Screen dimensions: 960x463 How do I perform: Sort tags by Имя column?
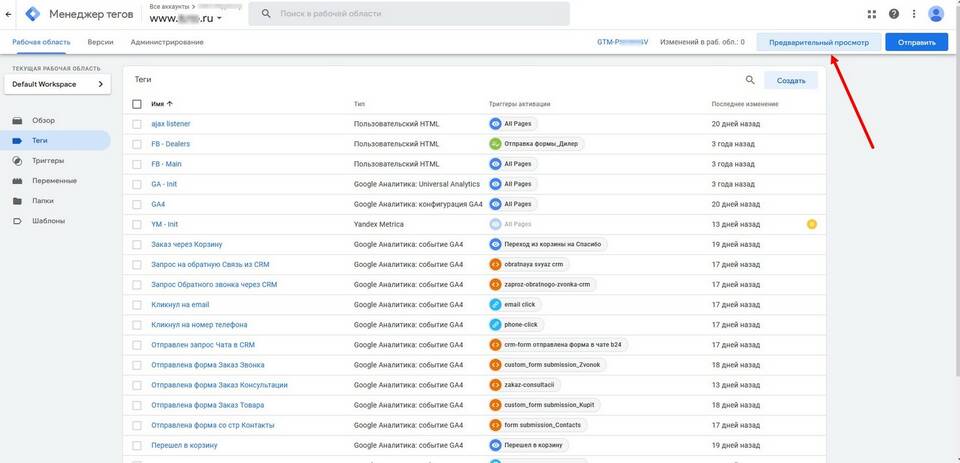[162, 104]
